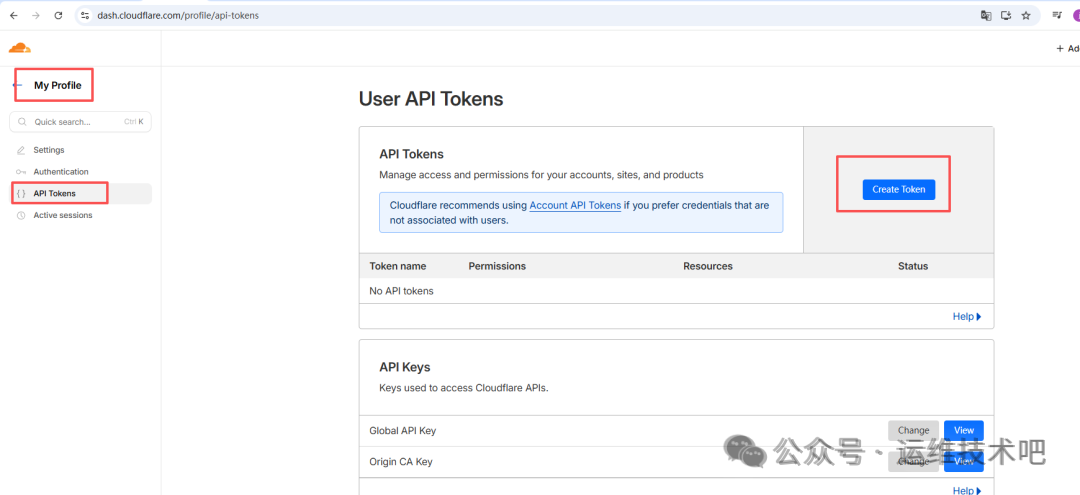Open the Translate page icon
This screenshot has width=1080, height=495.
click(986, 15)
